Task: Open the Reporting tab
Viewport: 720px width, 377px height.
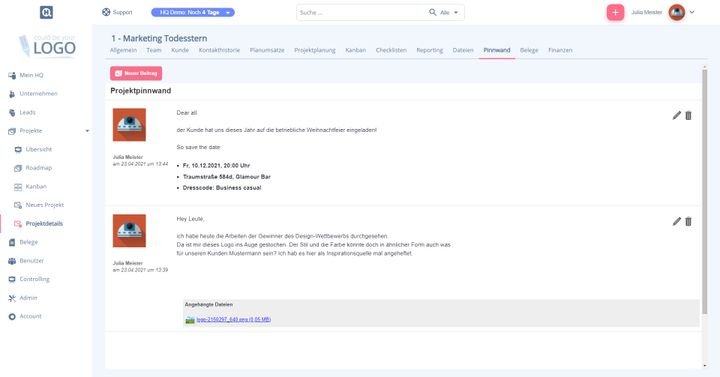Action: (430, 50)
